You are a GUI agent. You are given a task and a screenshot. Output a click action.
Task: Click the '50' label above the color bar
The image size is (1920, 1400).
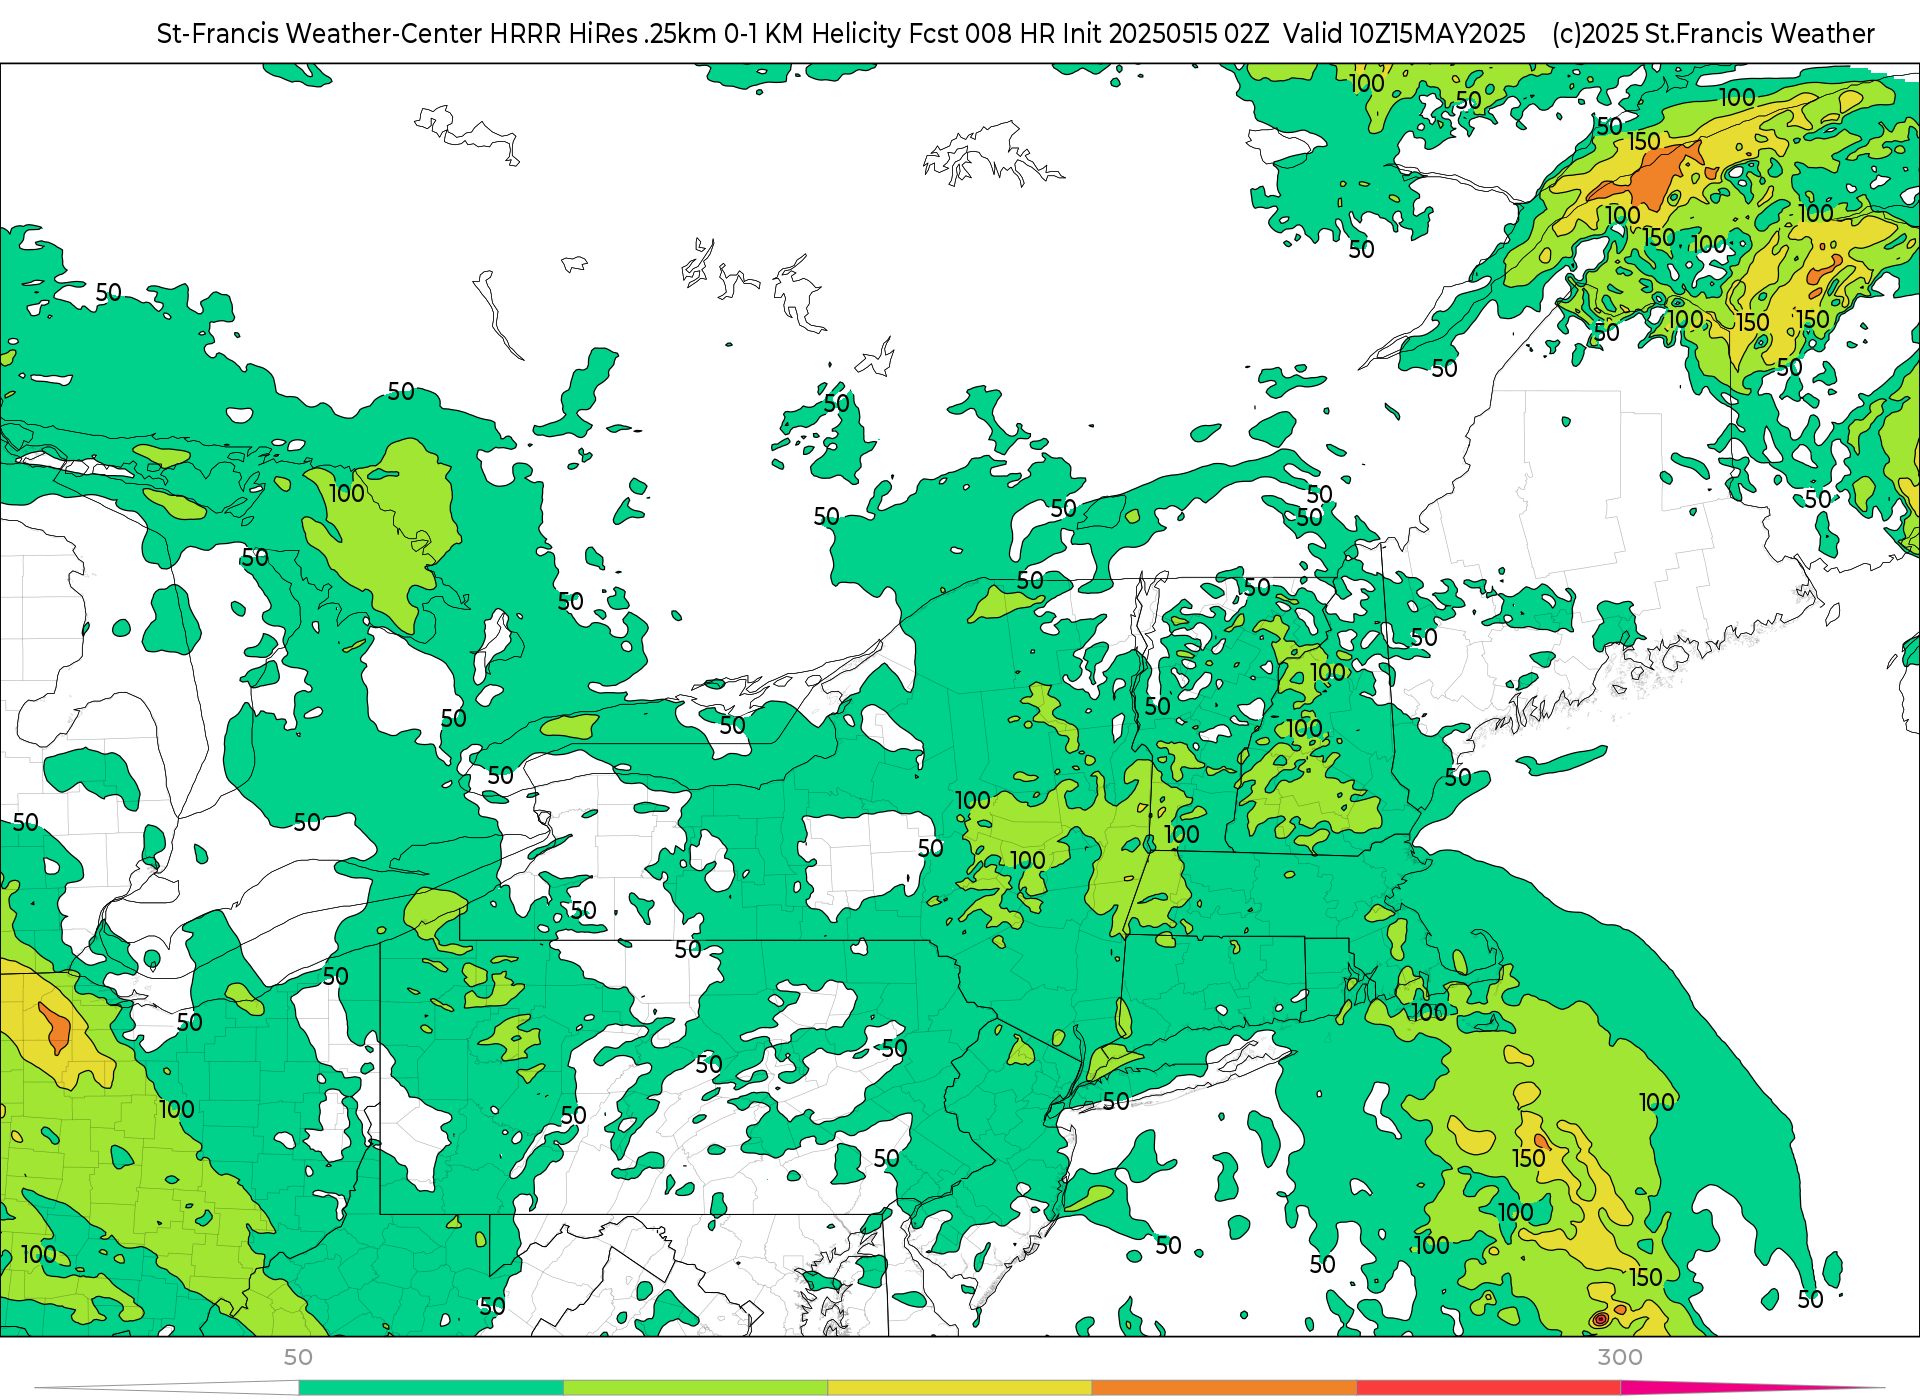(298, 1357)
